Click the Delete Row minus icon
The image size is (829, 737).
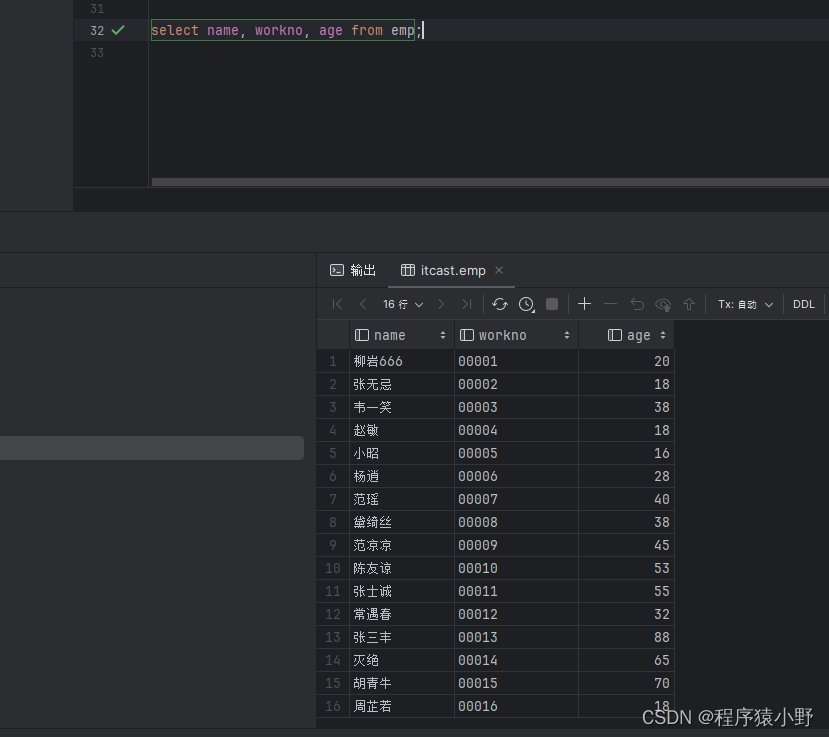click(x=610, y=304)
